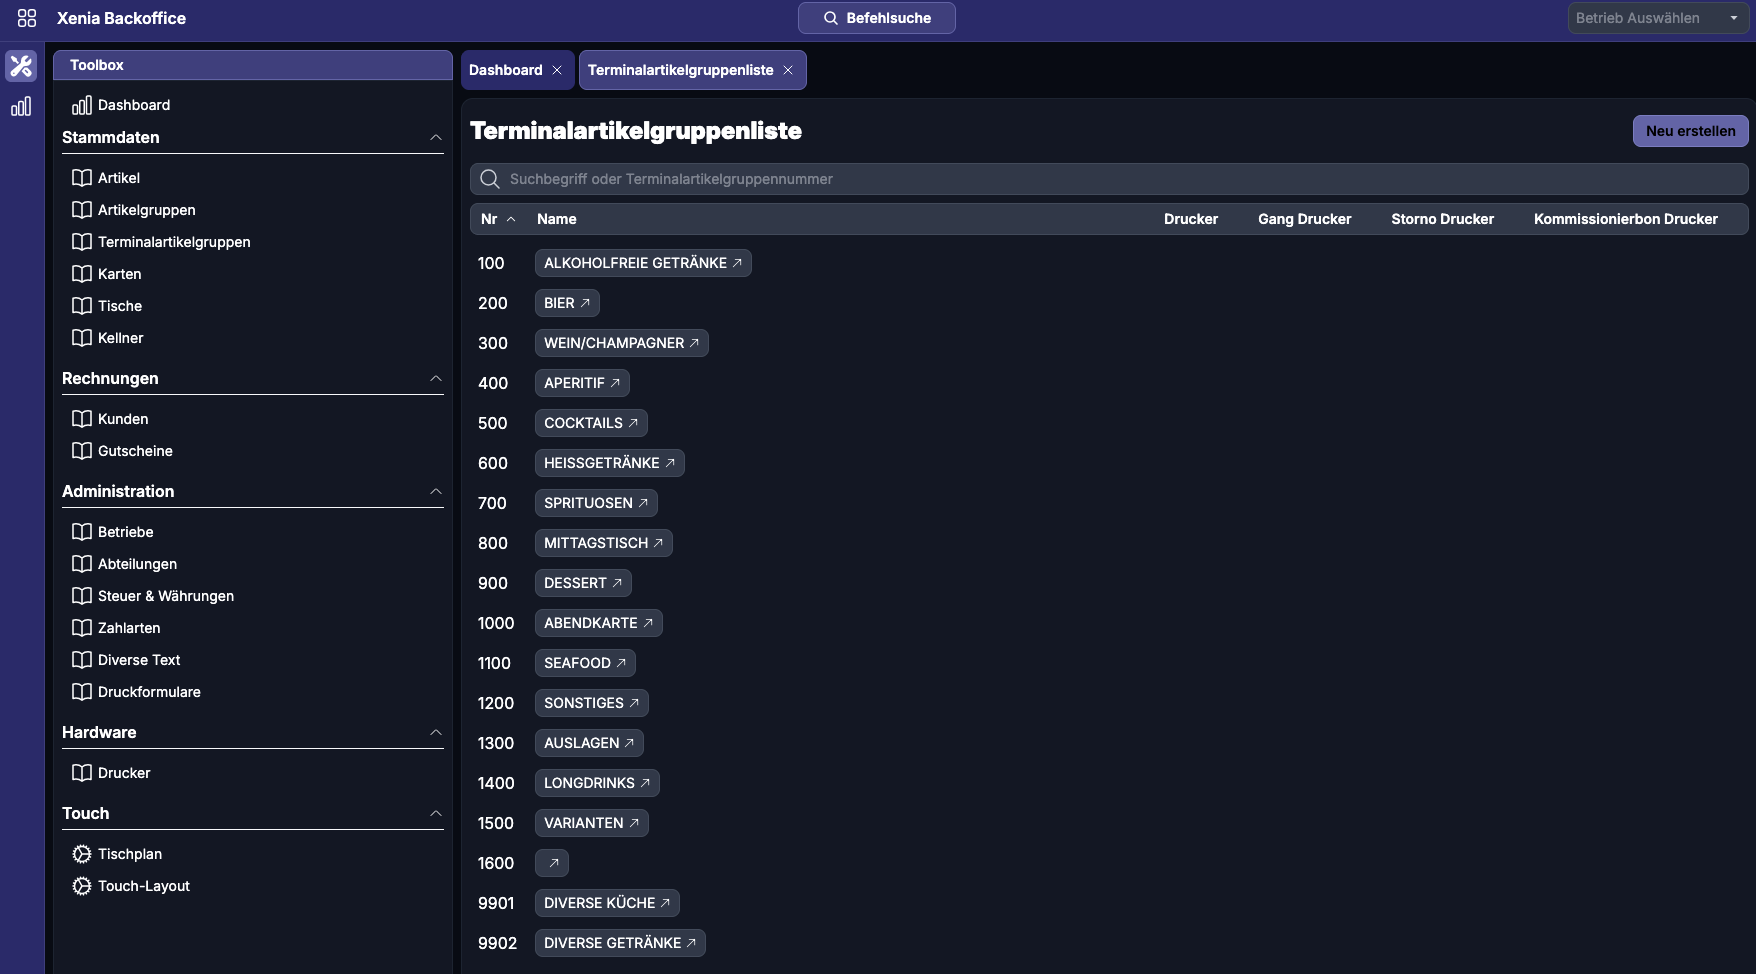Close the Dashboard tab
The image size is (1756, 974).
tap(557, 70)
